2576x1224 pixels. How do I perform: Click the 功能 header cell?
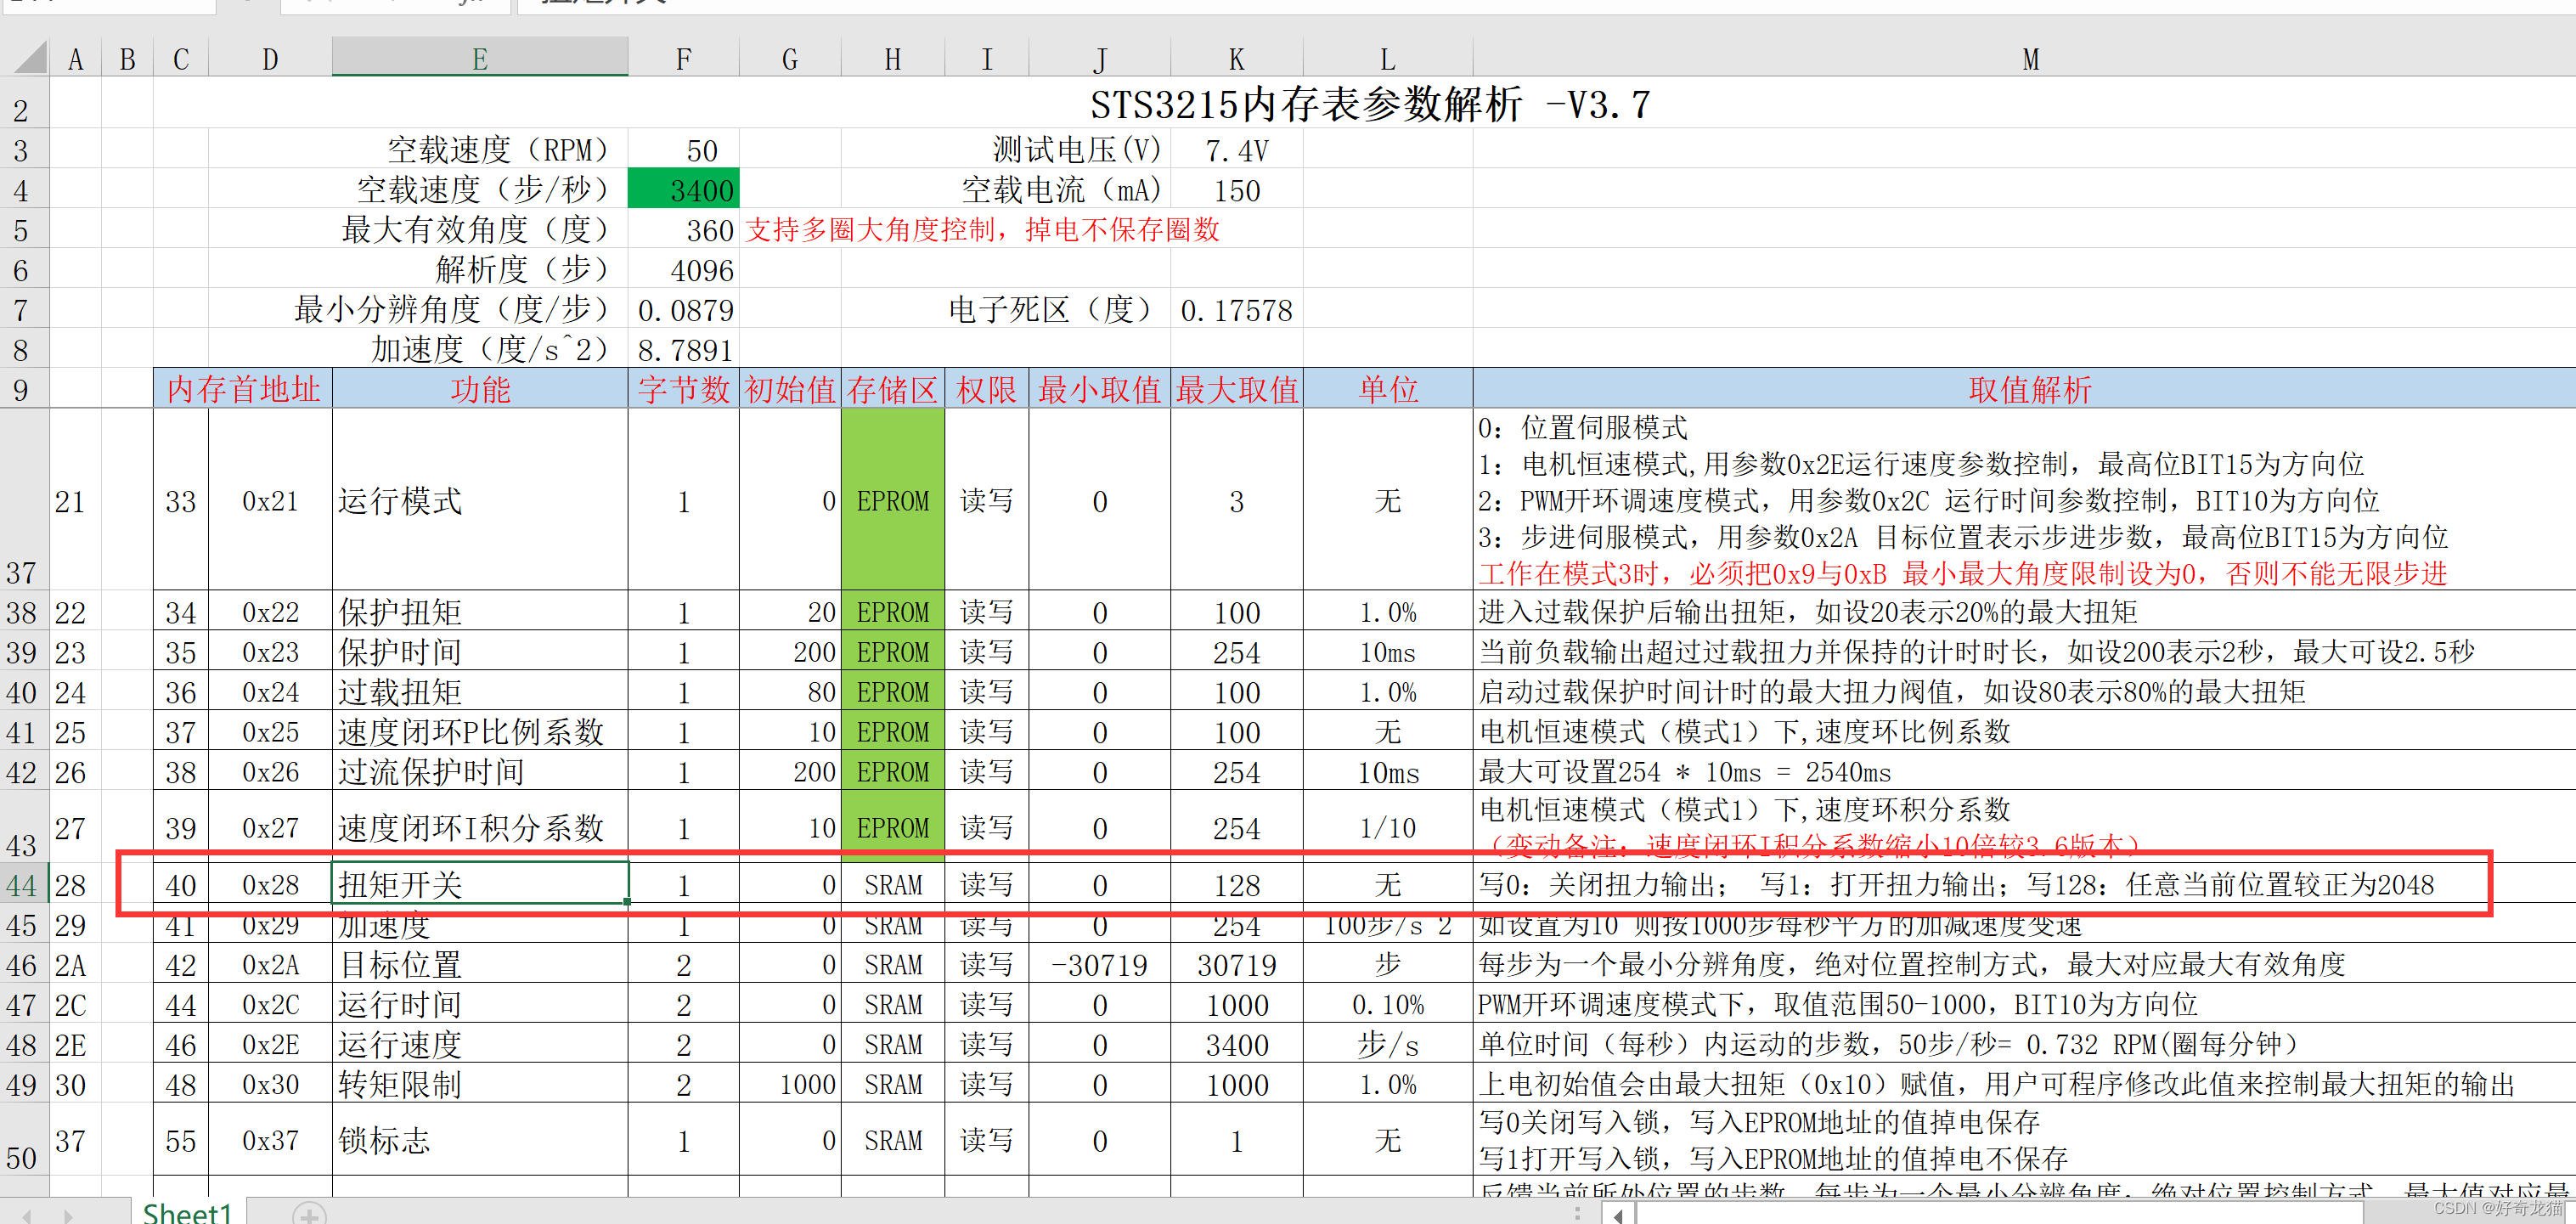479,389
